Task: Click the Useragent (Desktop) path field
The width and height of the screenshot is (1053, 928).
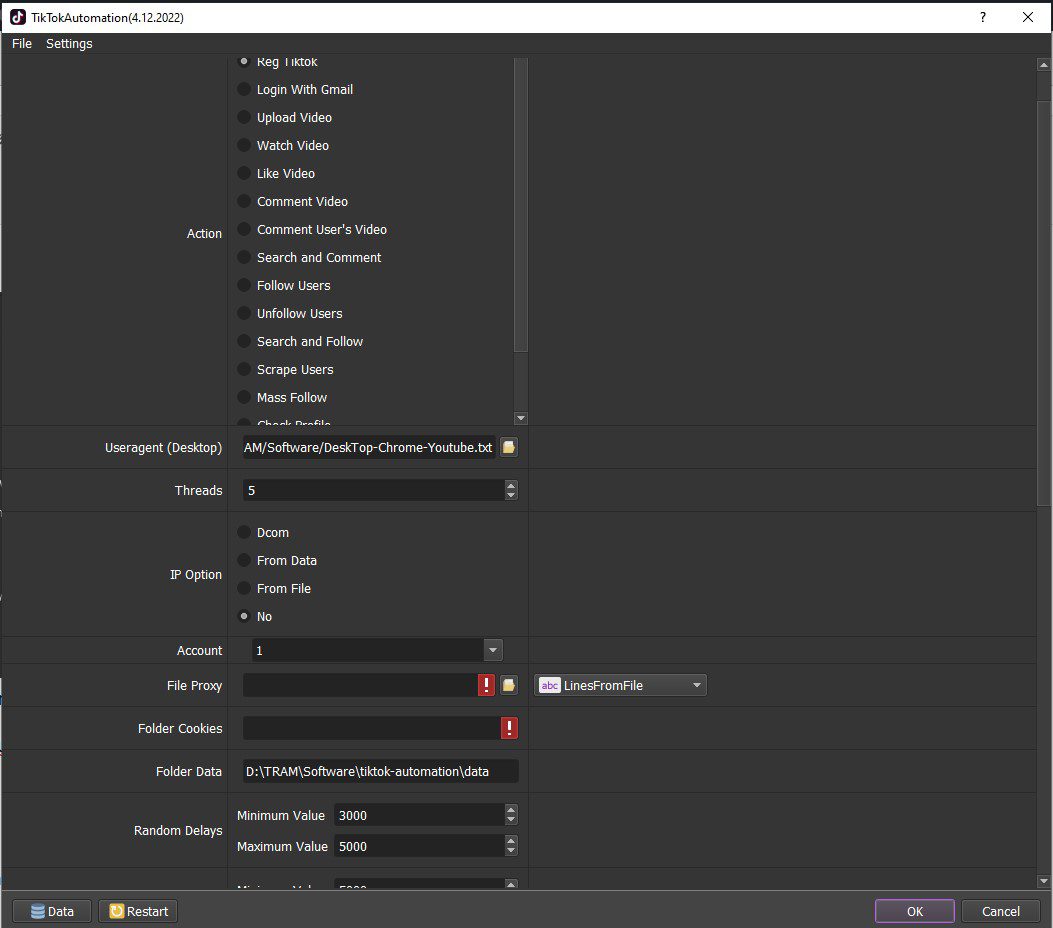Action: tap(369, 447)
